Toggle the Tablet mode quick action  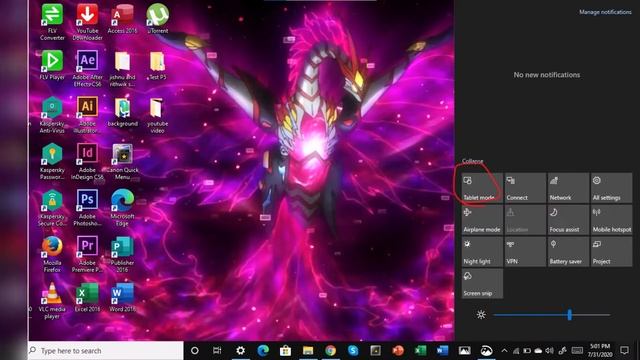tap(482, 188)
